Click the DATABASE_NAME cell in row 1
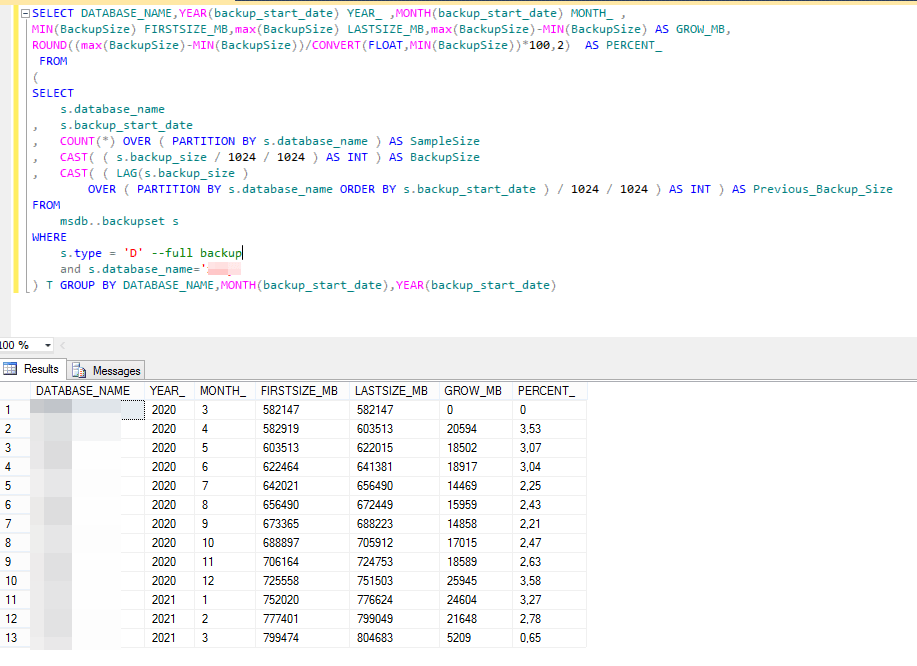This screenshot has height=666, width=917. click(x=87, y=410)
